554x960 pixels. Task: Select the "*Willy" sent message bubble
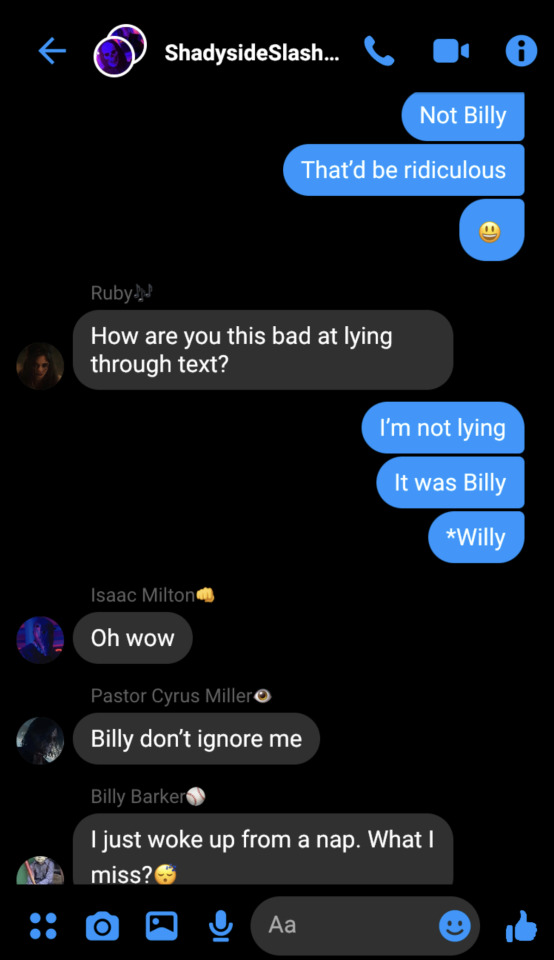coord(476,537)
